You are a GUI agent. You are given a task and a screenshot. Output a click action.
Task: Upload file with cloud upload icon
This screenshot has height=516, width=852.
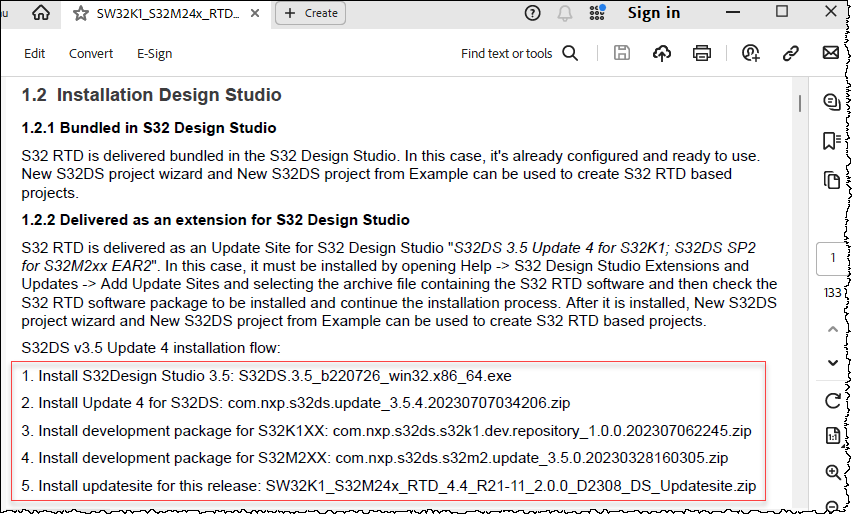point(661,54)
